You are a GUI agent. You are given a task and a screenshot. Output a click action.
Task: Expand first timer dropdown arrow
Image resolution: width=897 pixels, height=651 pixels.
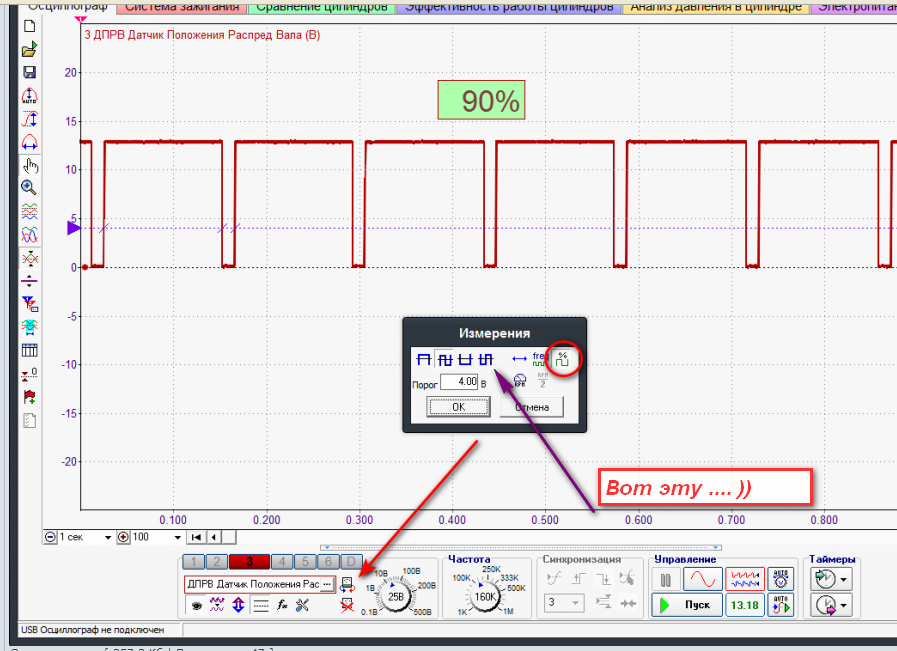point(844,579)
